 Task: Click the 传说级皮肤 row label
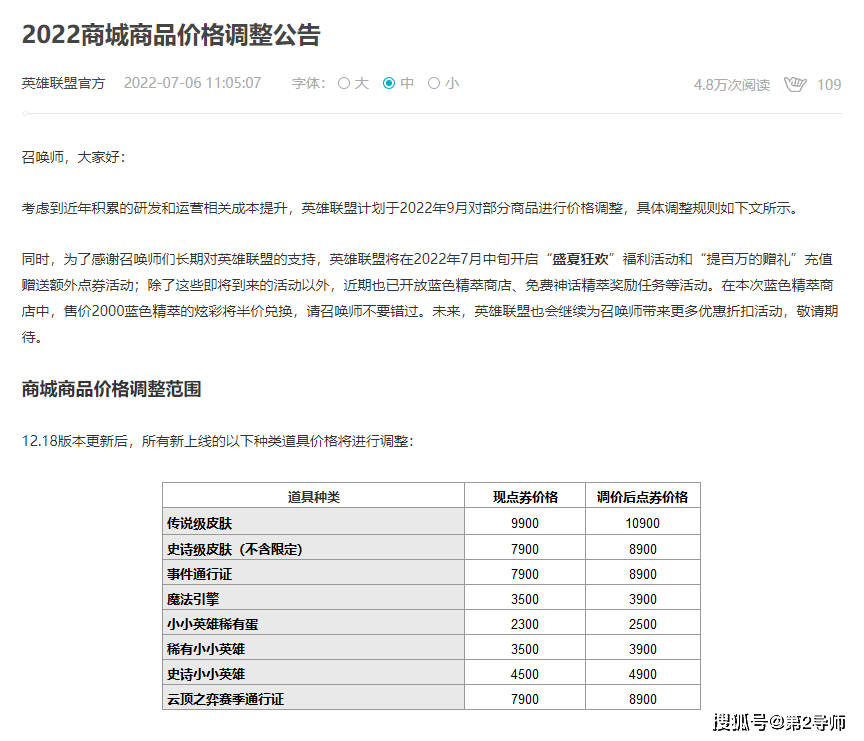point(199,523)
